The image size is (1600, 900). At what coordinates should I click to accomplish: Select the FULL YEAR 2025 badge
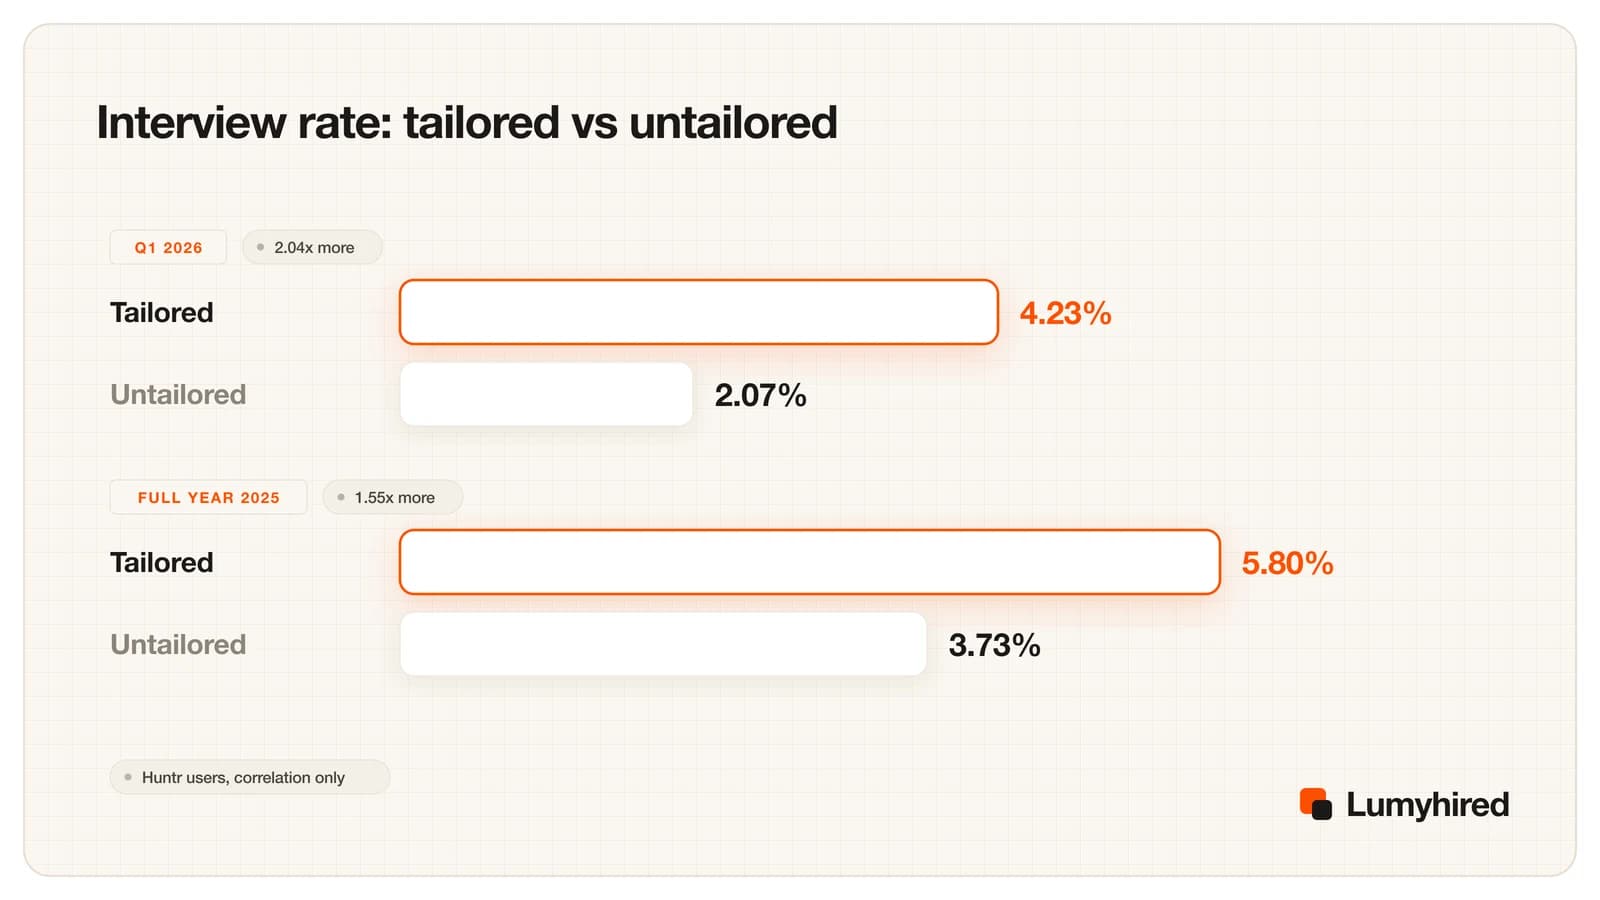(208, 497)
